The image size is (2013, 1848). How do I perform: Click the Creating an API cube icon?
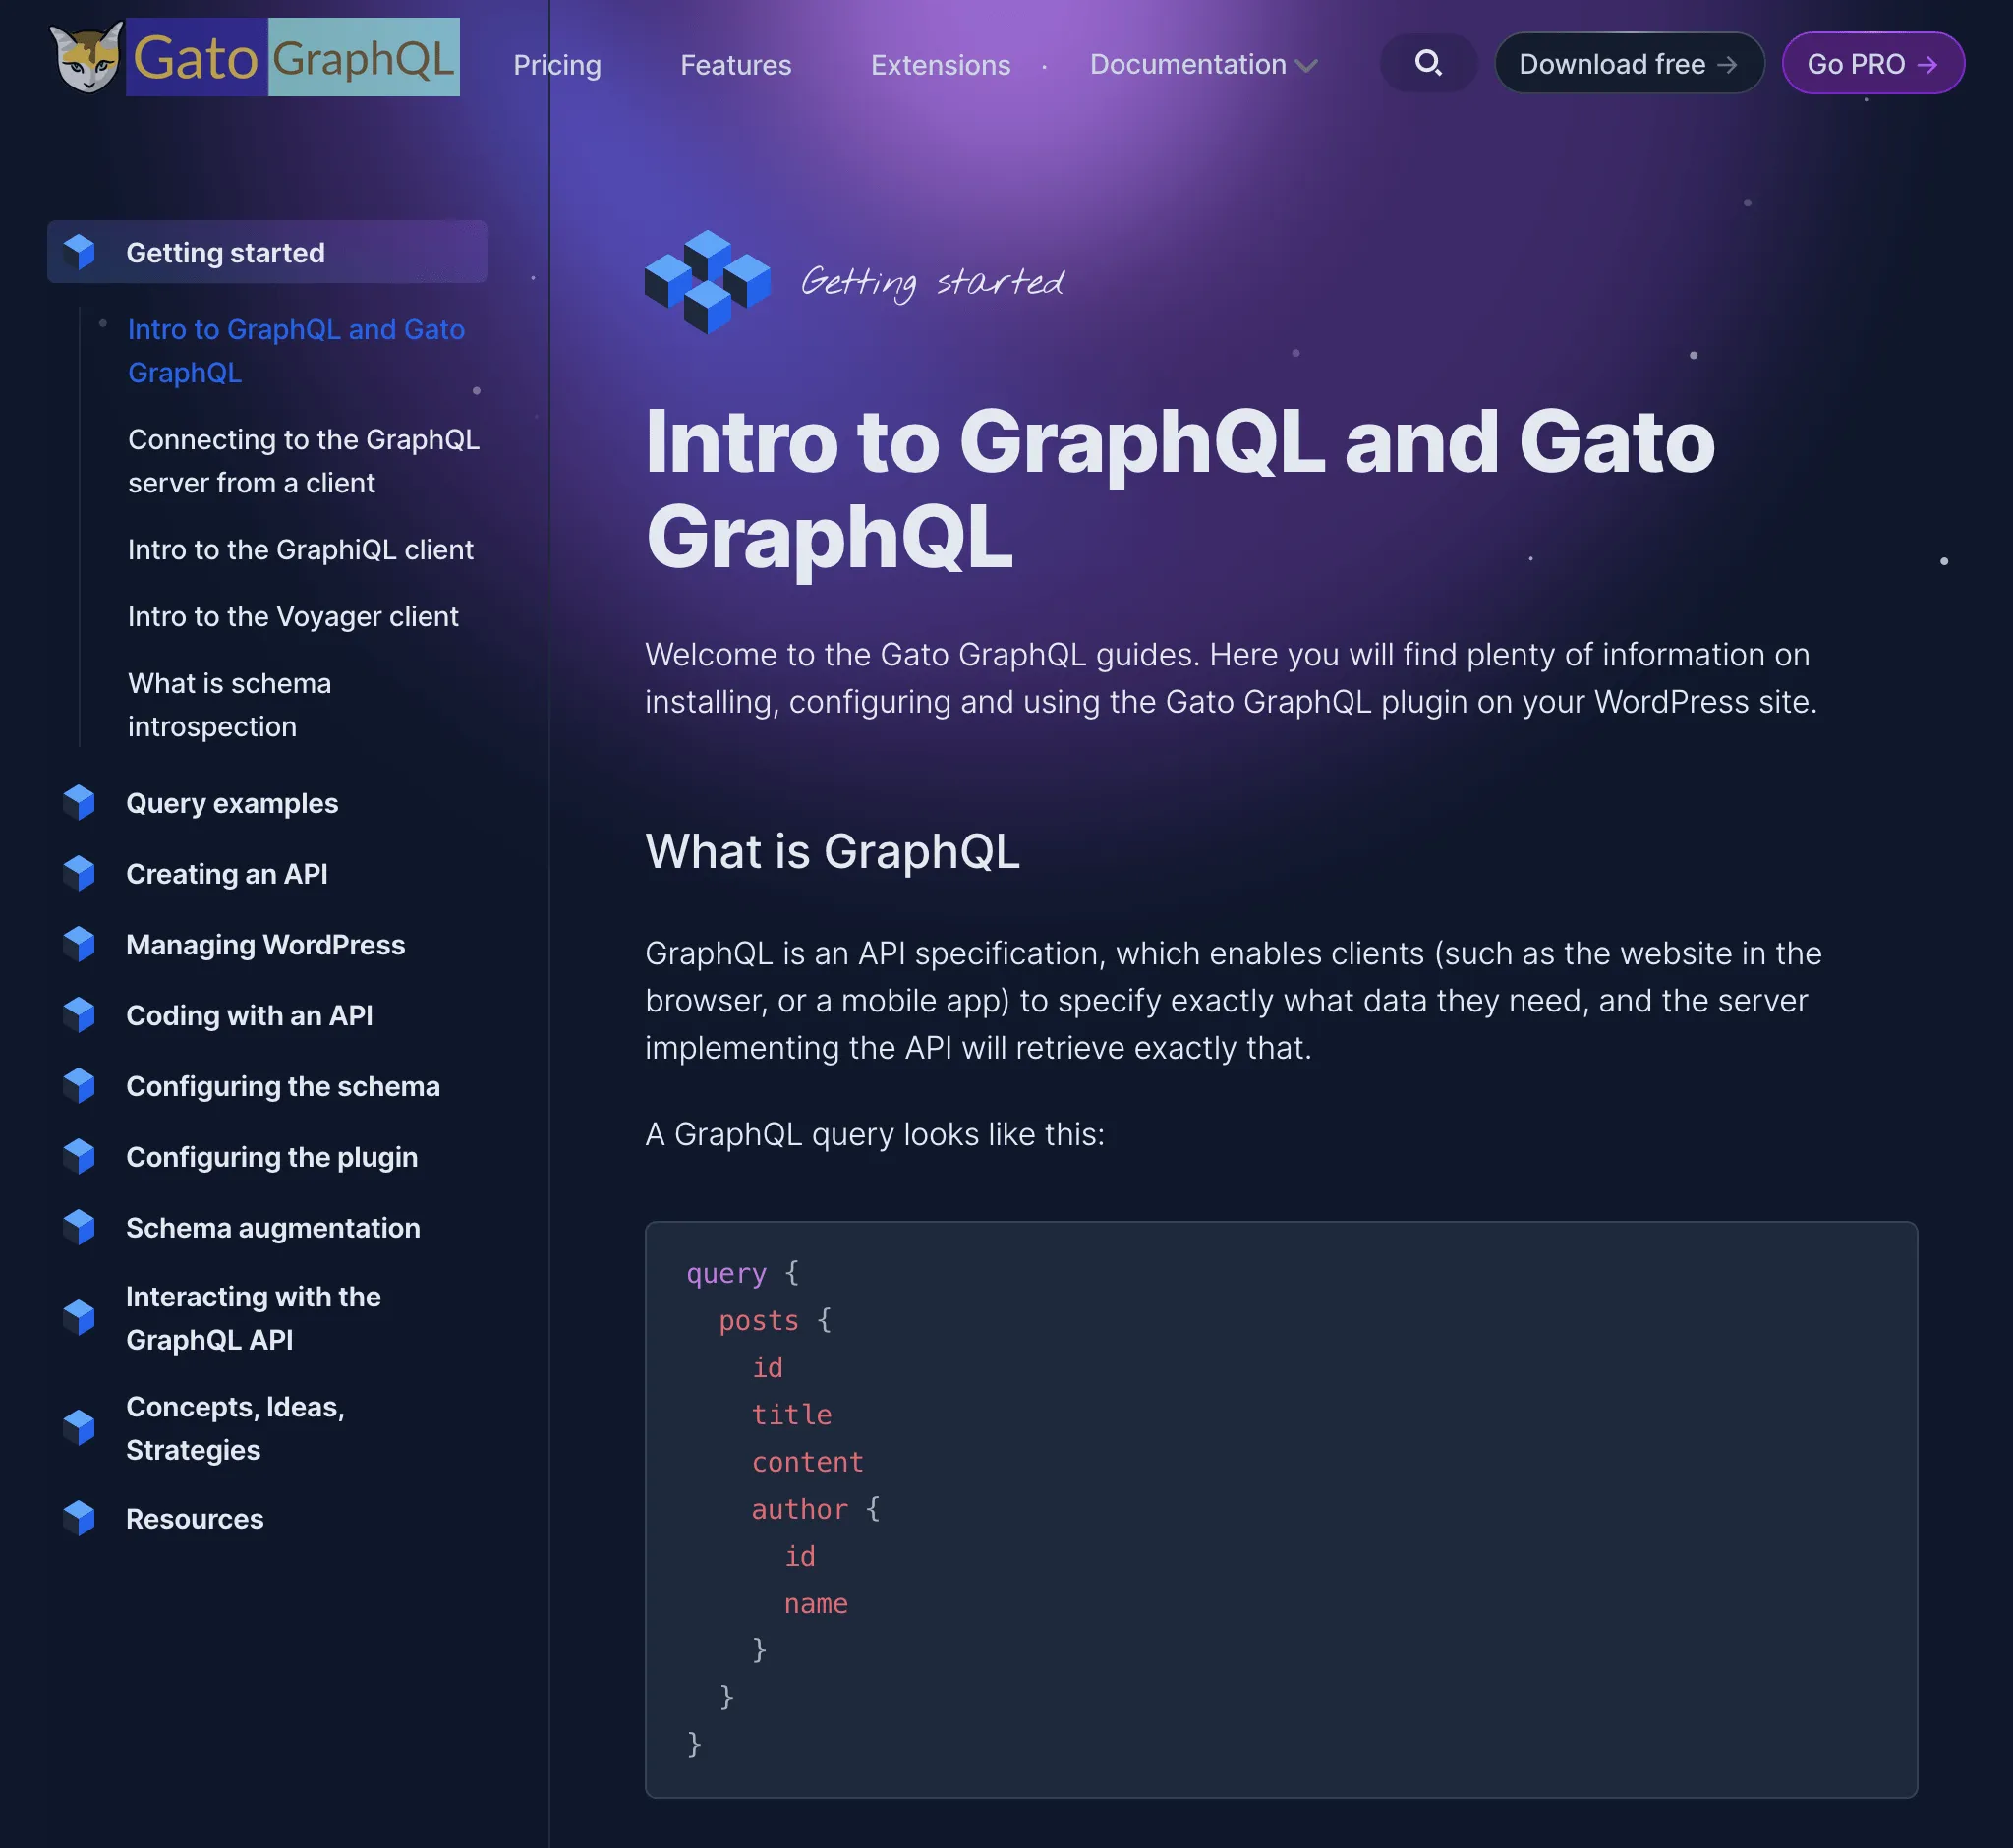83,873
